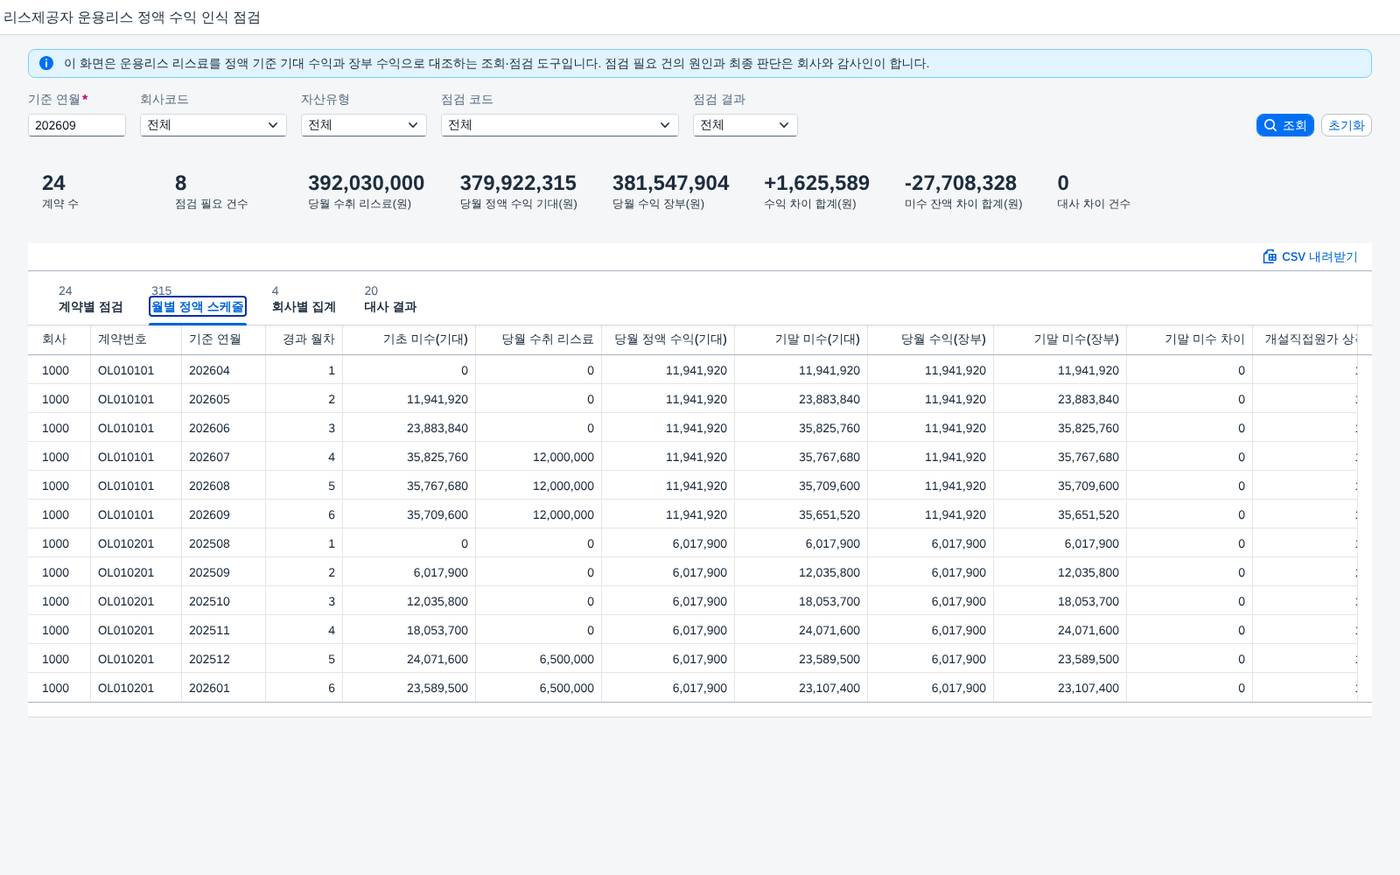Click the 기준 연월 column header
Image resolution: width=1400 pixels, height=875 pixels.
coord(223,340)
